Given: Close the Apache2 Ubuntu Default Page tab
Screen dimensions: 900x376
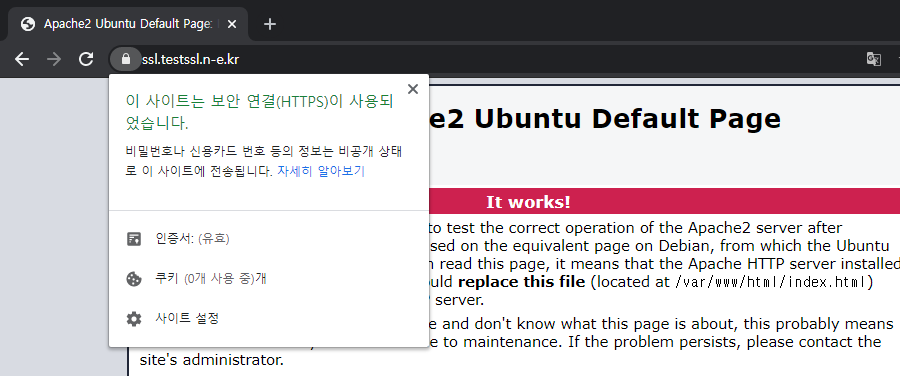Looking at the screenshot, I should 232,24.
